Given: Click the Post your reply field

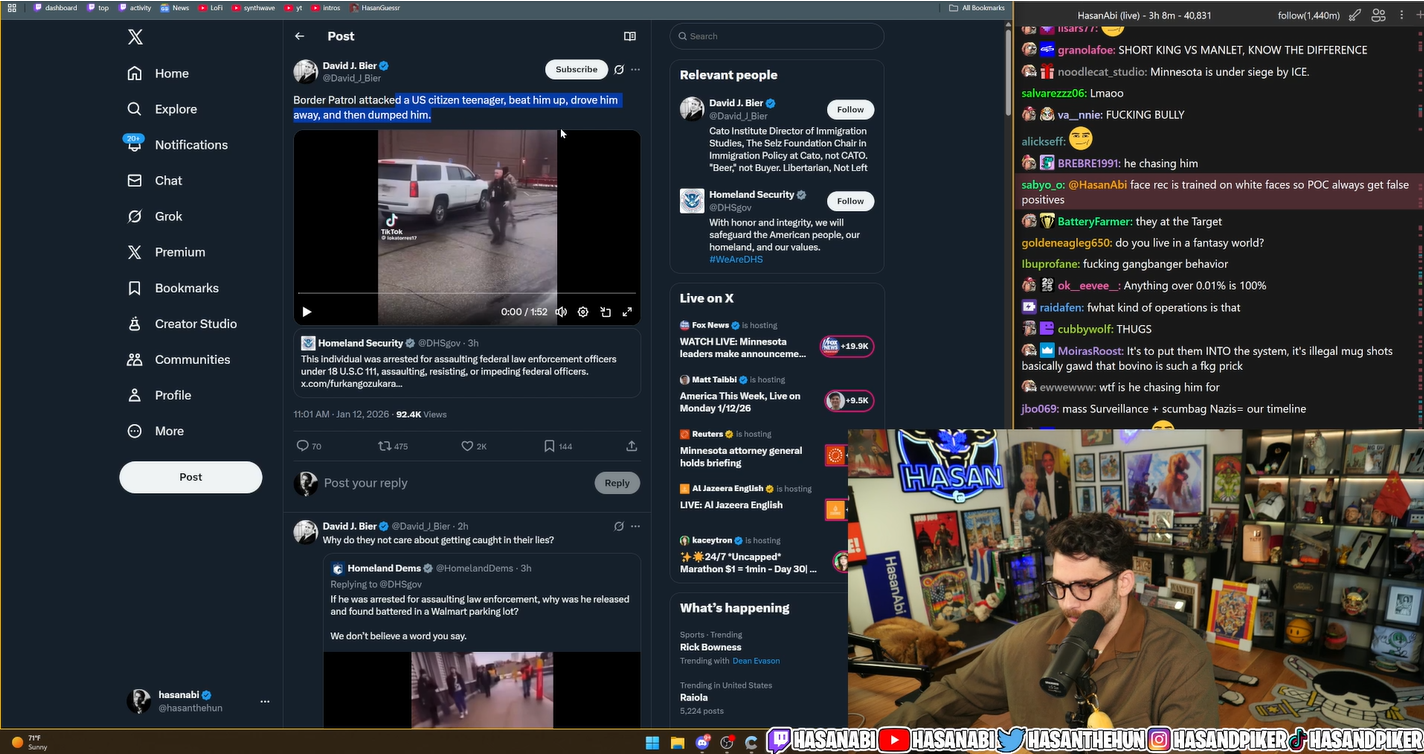Looking at the screenshot, I should pyautogui.click(x=455, y=483).
